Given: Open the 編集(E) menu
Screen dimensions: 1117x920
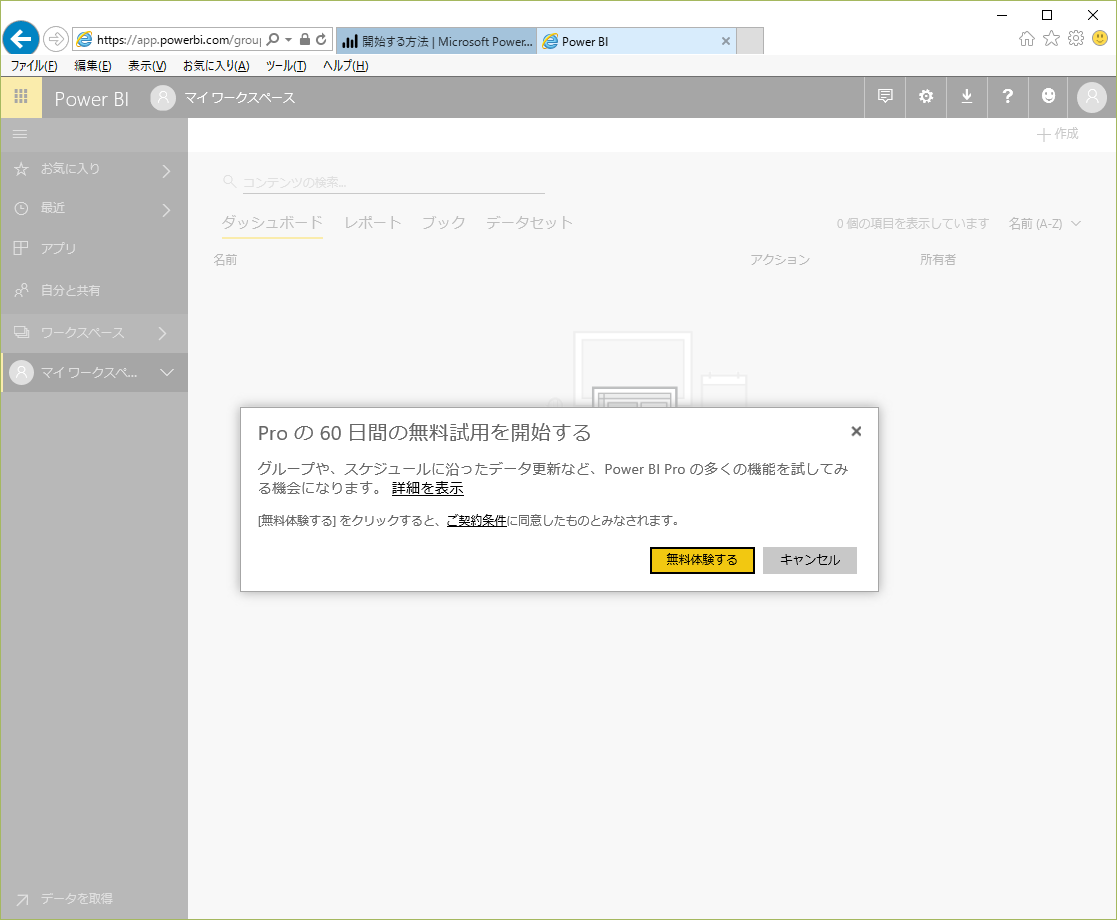Looking at the screenshot, I should [x=93, y=66].
